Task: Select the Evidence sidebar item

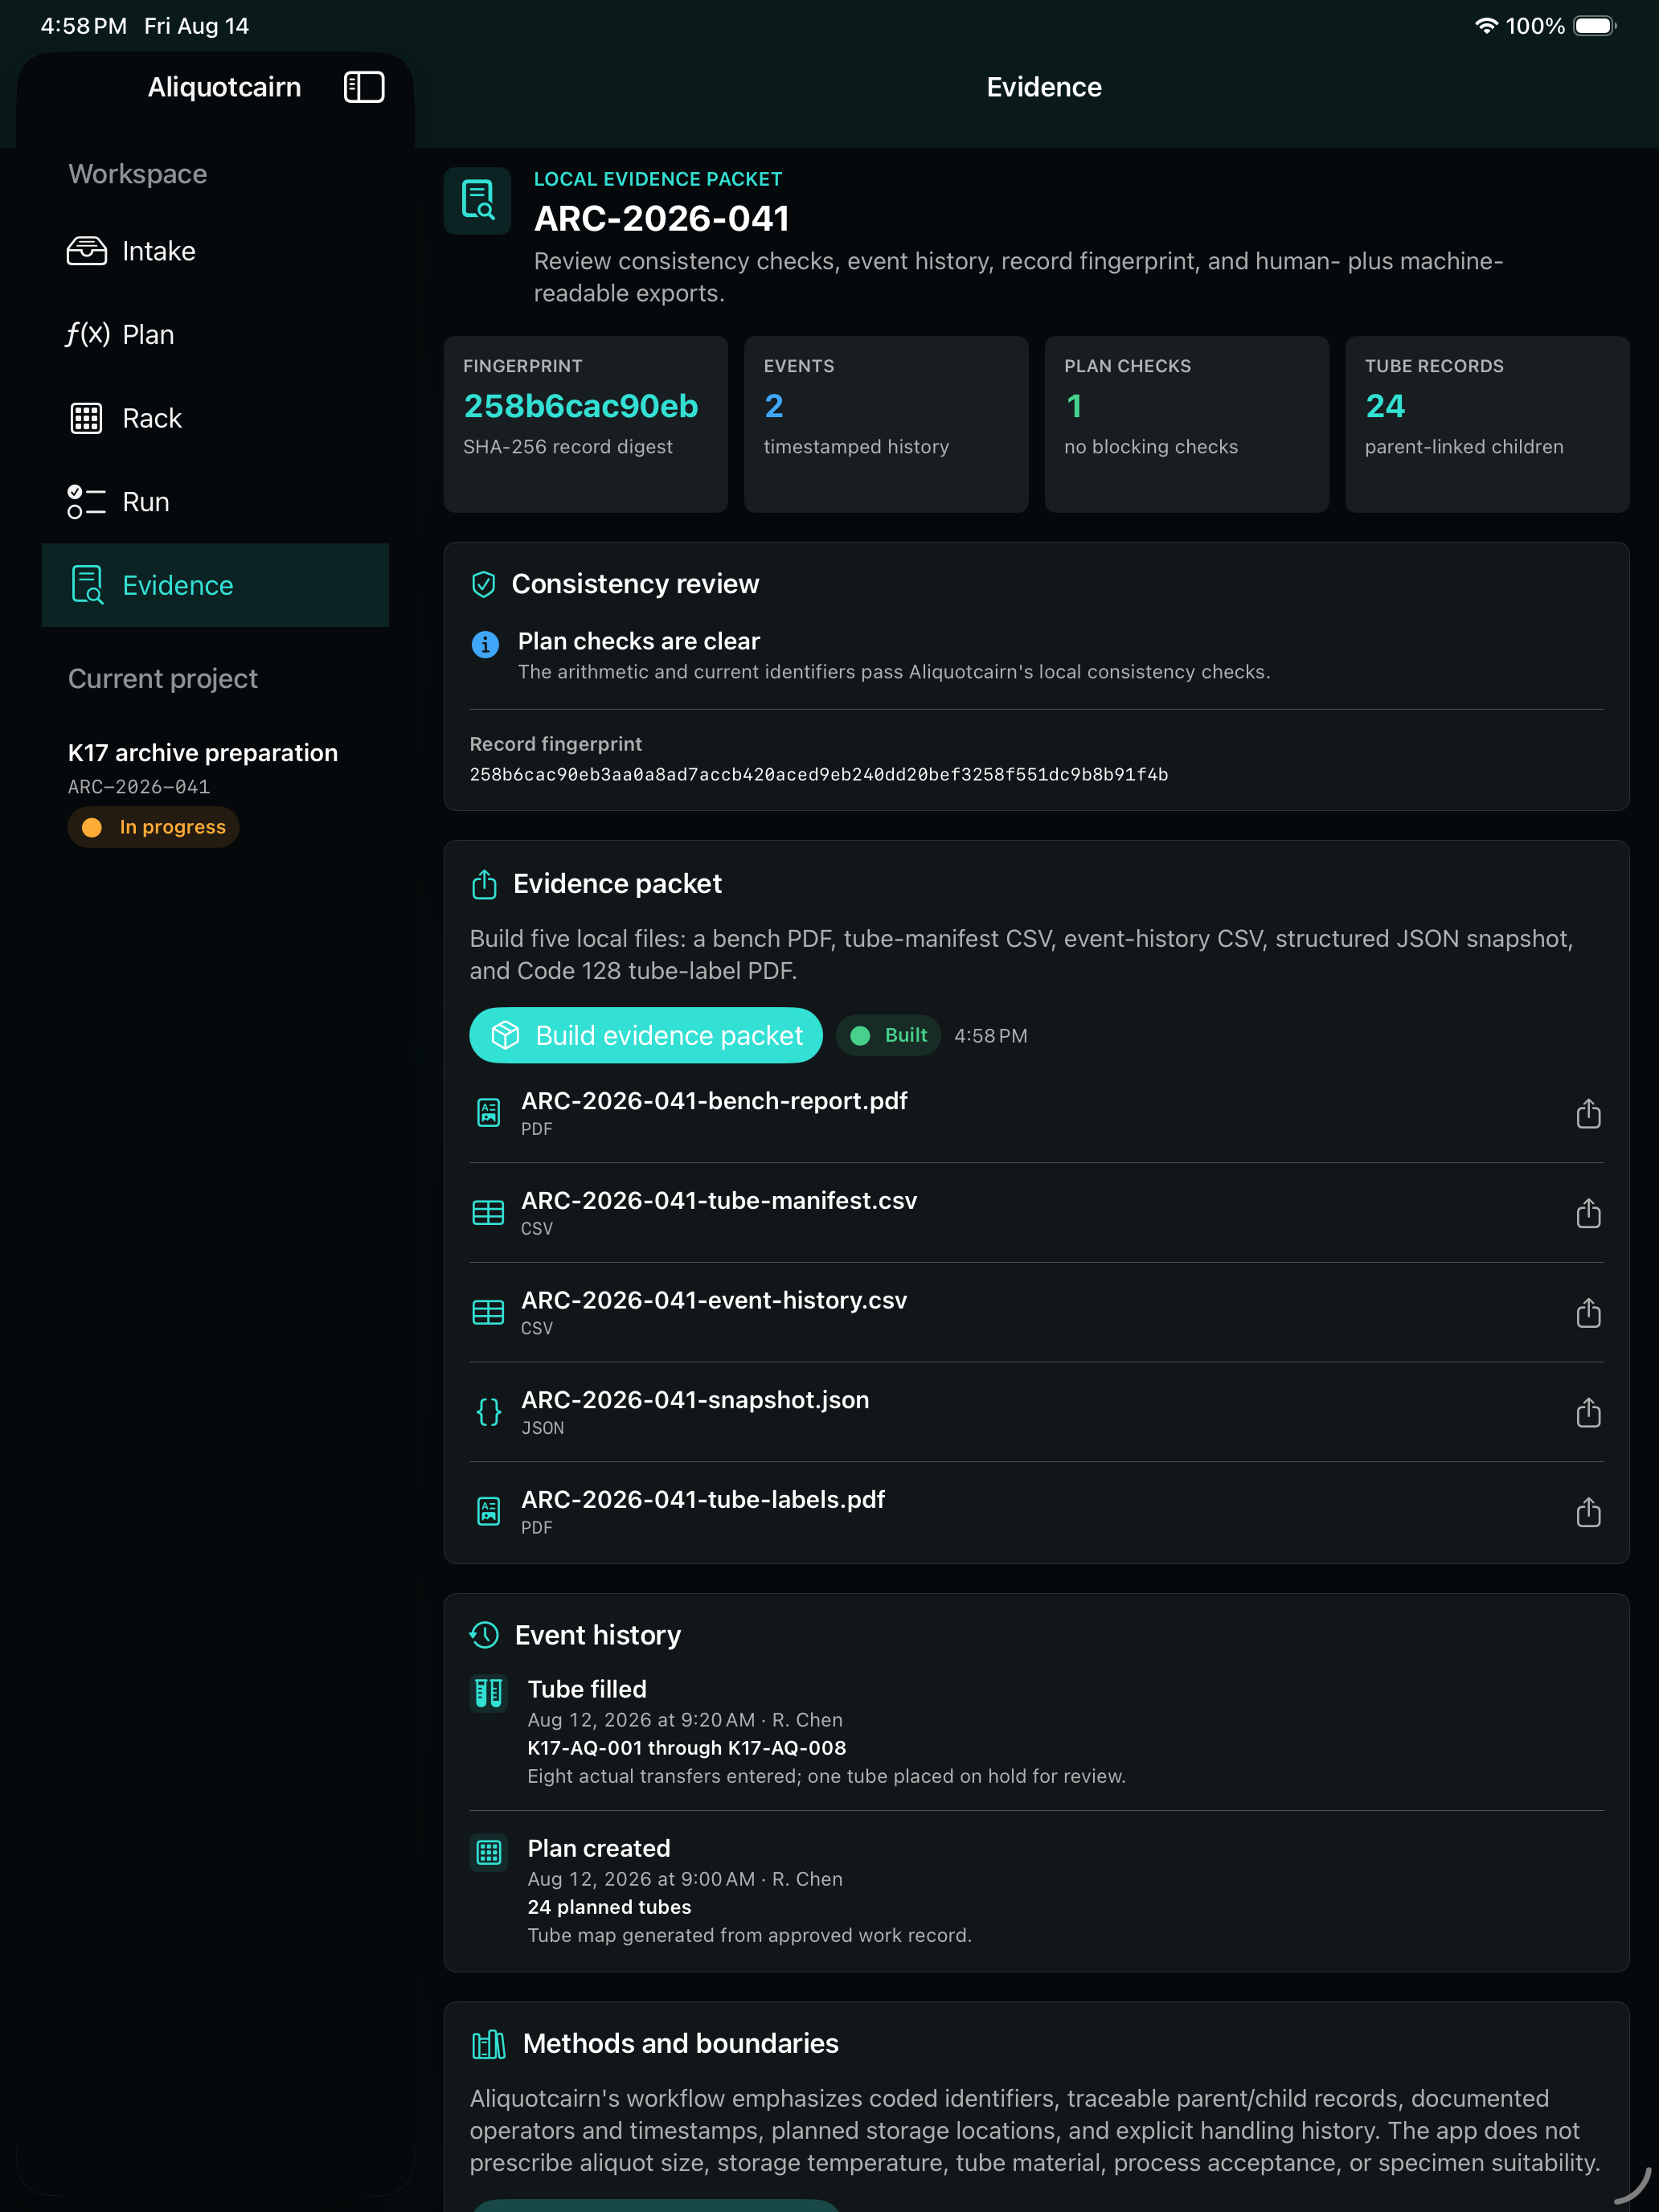Action: point(215,585)
